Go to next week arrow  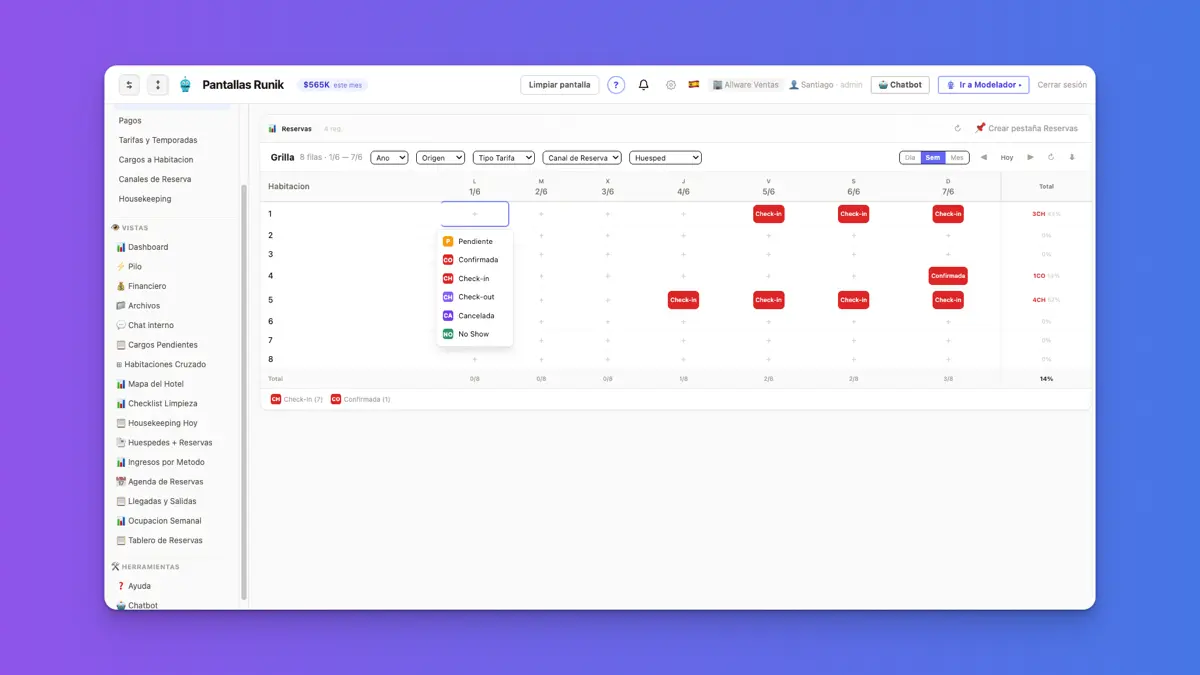[x=1031, y=157]
